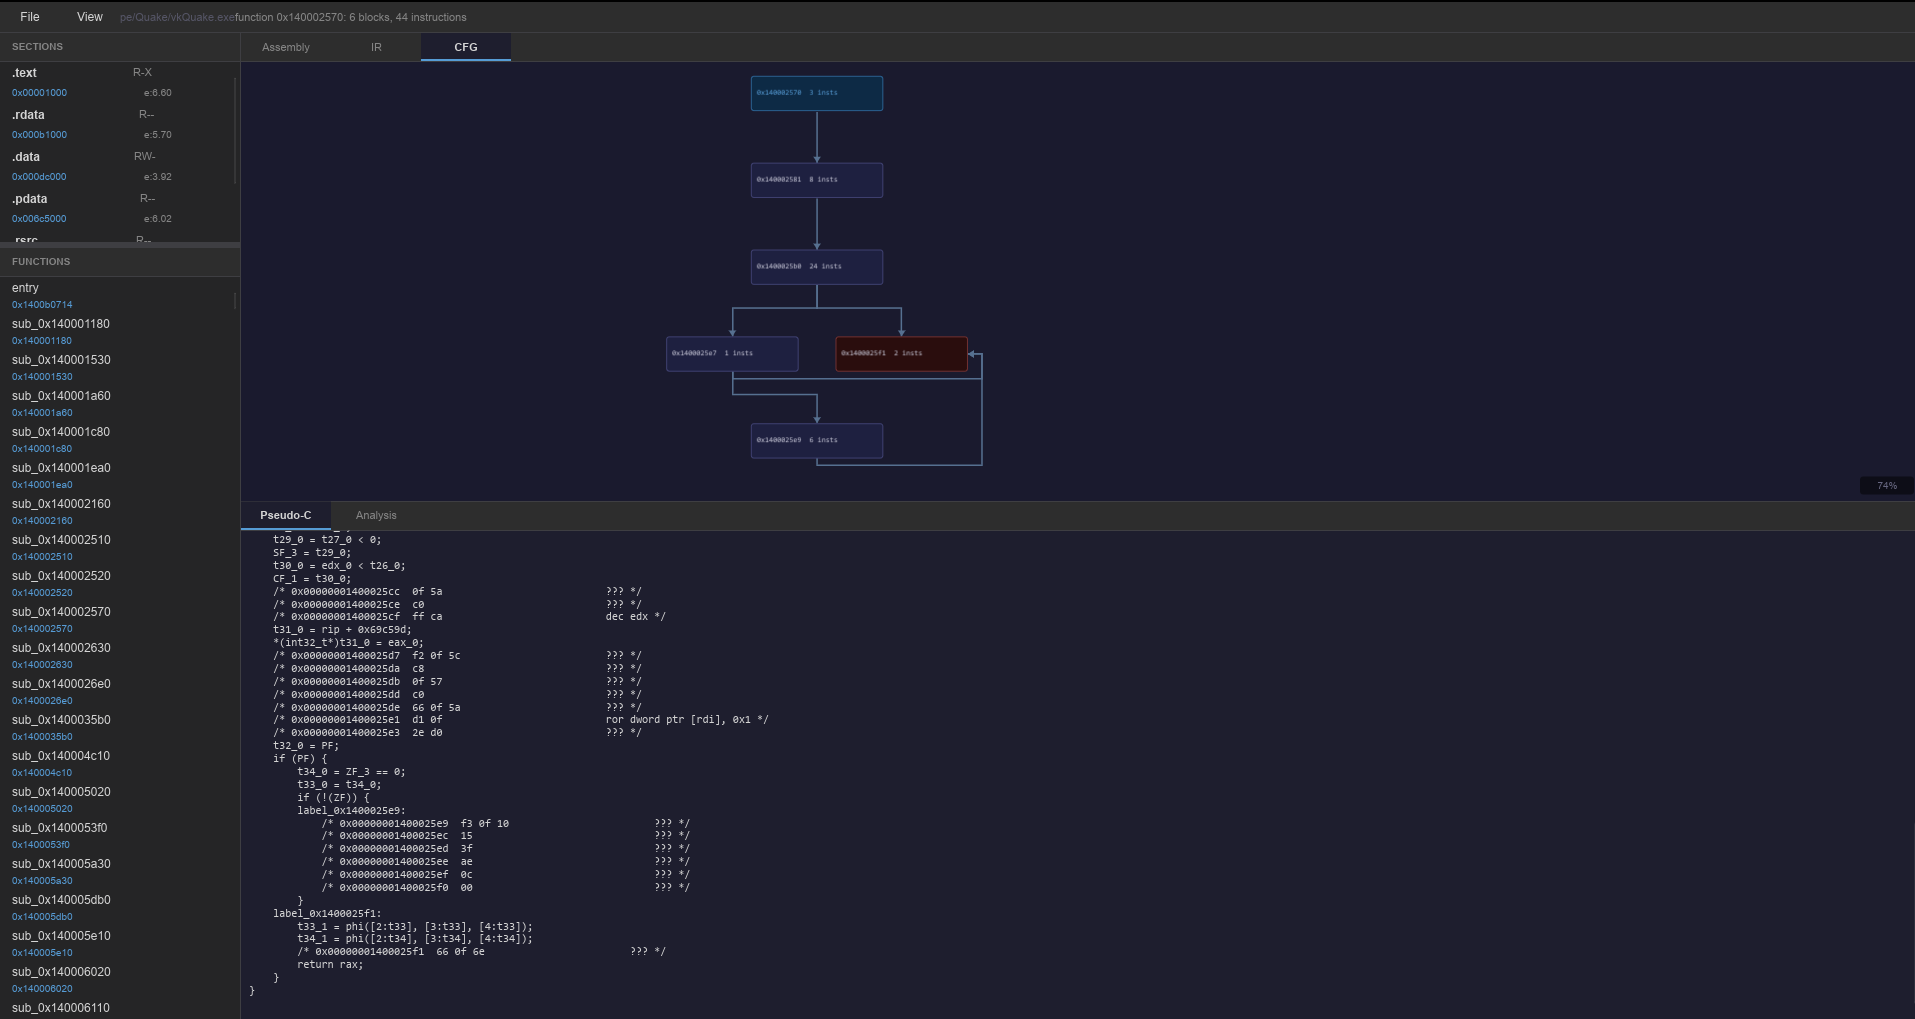Click the FUNCTIONS panel header
This screenshot has width=1915, height=1019.
click(x=120, y=262)
